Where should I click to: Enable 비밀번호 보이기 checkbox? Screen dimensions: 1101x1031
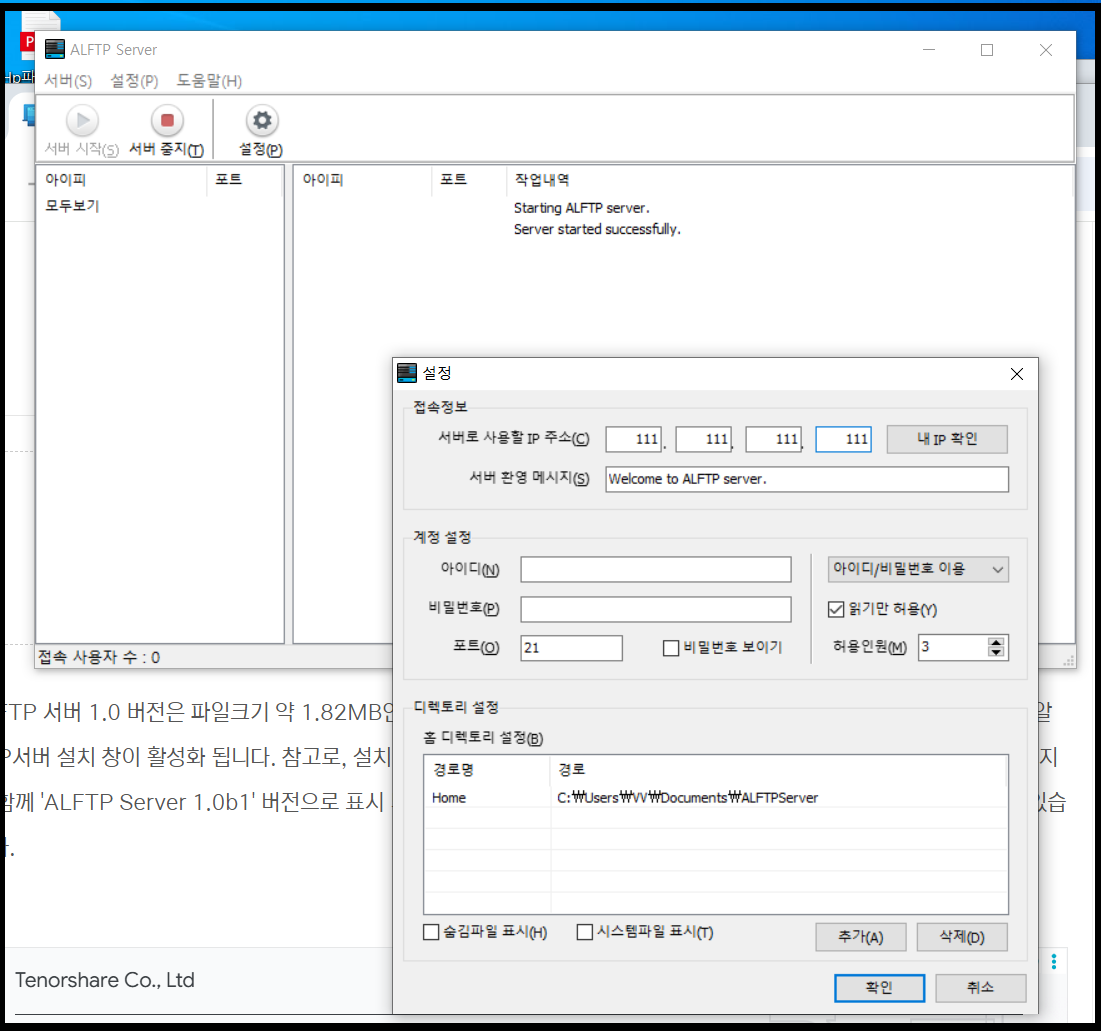(x=671, y=648)
